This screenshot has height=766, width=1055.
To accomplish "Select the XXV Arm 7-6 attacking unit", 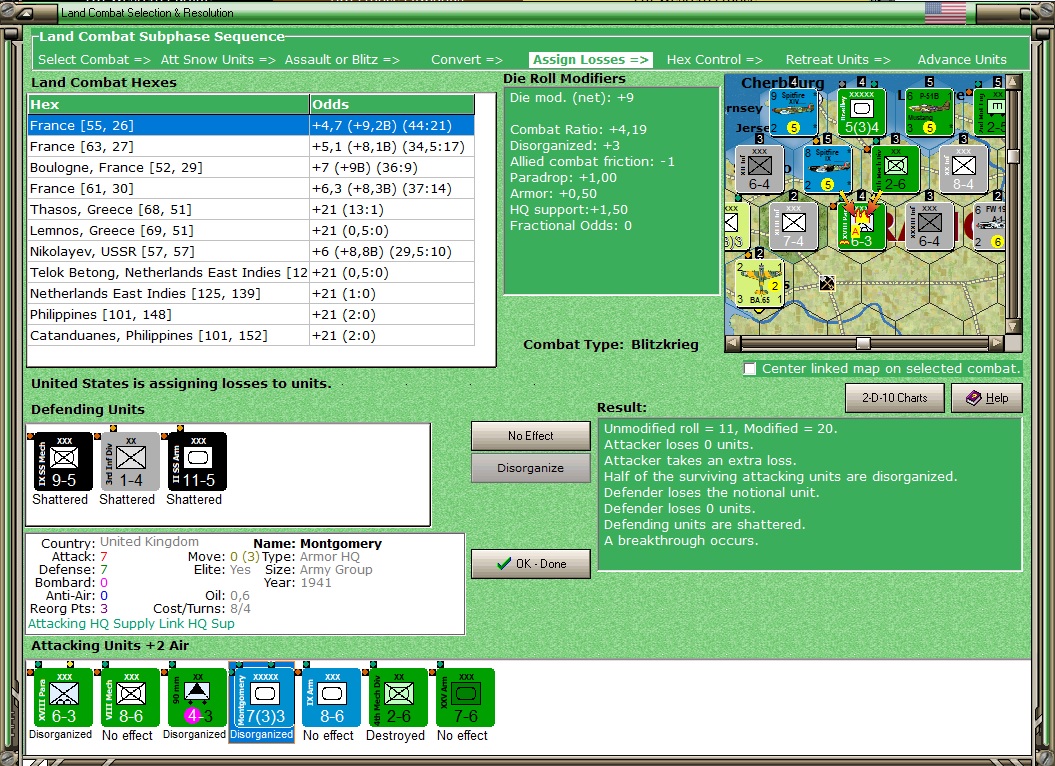I will point(466,697).
